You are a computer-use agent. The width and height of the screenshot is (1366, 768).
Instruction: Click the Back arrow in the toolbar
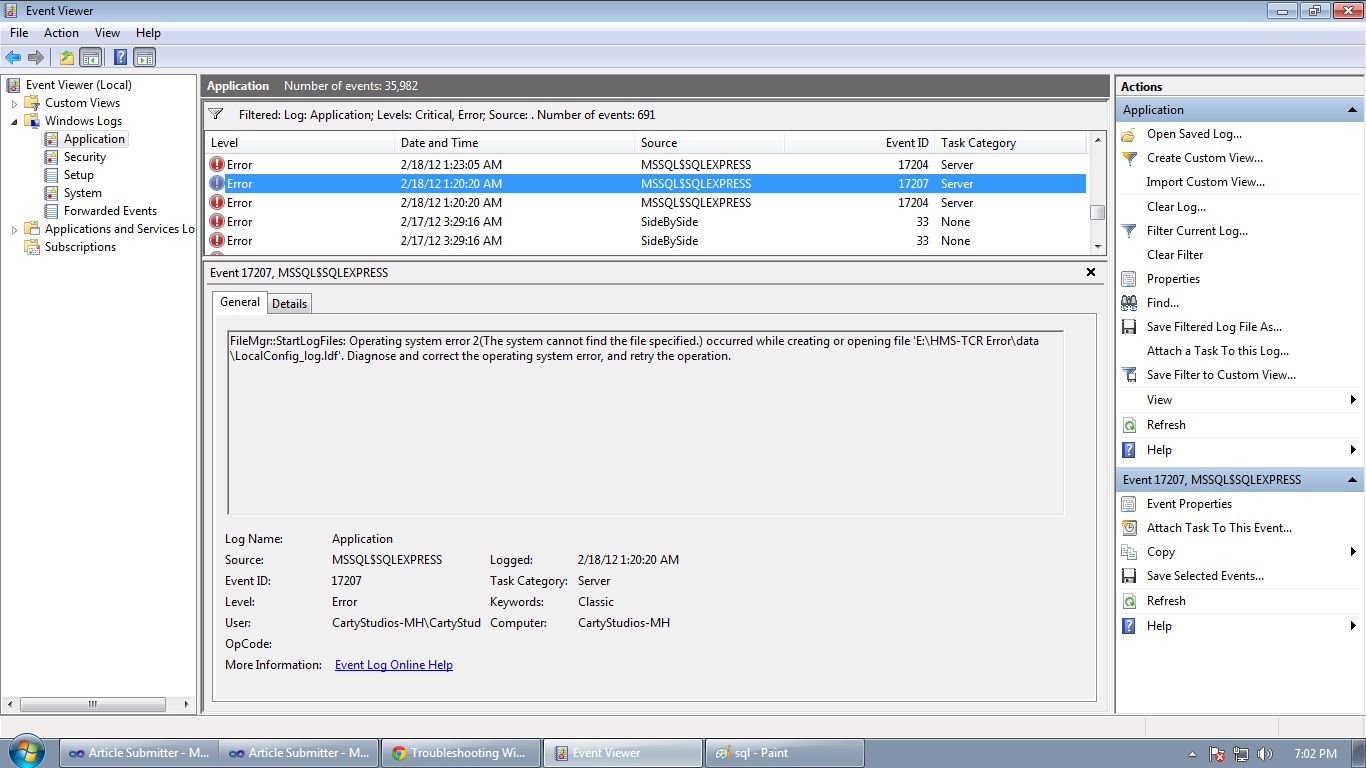click(x=13, y=57)
